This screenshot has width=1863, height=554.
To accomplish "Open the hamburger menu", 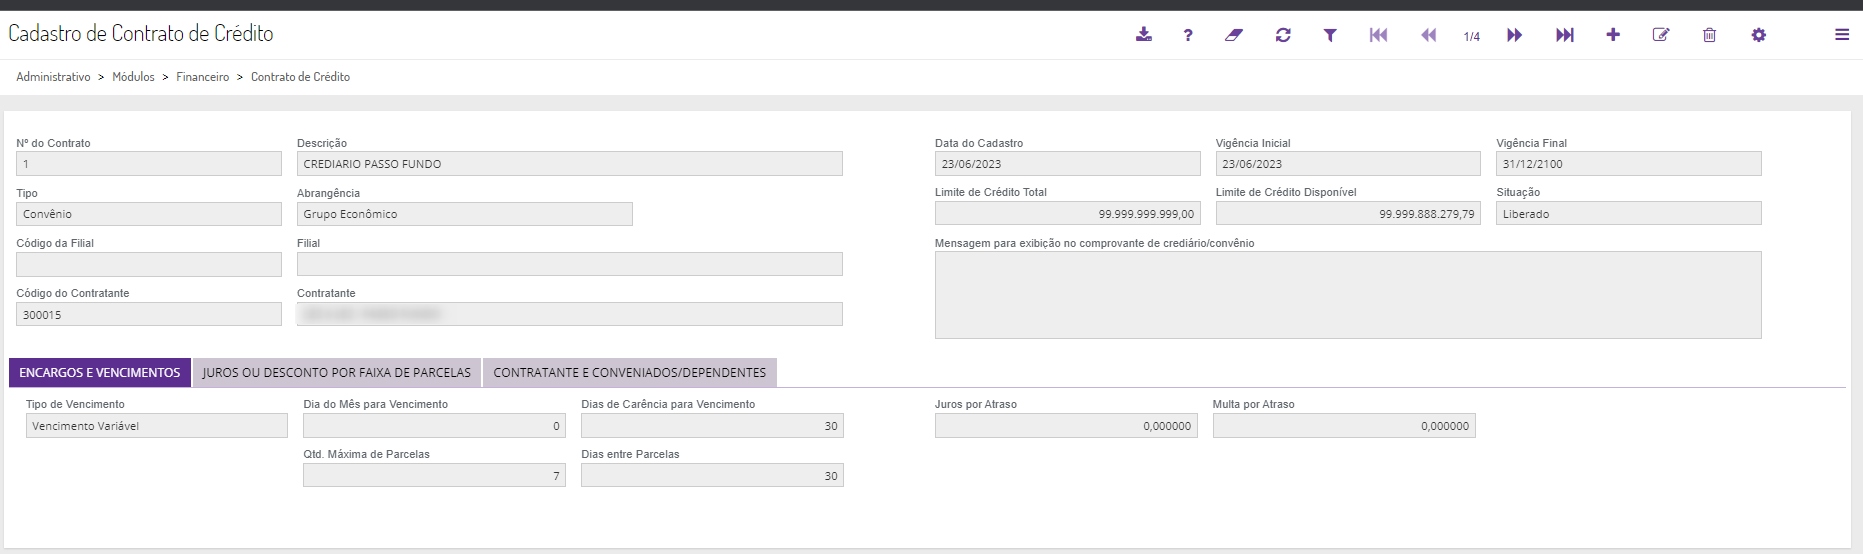I will (1841, 35).
